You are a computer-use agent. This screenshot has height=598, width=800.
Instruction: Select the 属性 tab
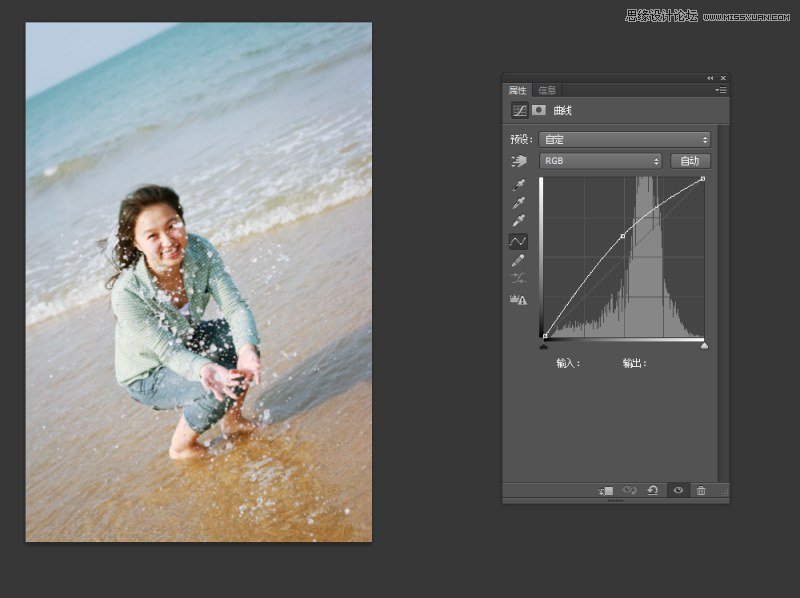519,88
